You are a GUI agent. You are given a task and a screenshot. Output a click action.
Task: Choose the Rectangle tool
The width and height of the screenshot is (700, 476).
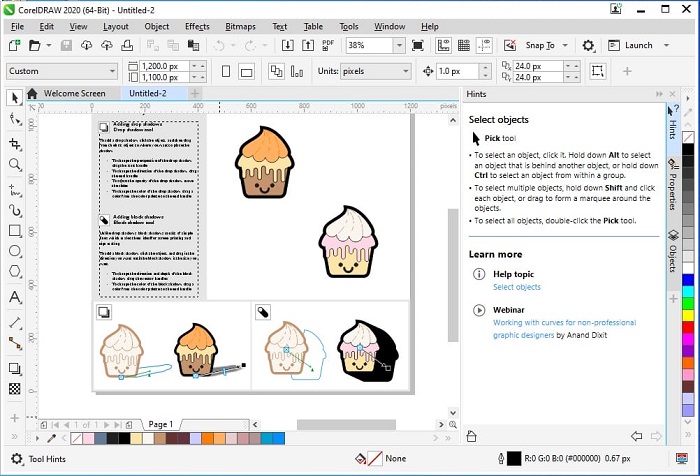(x=14, y=230)
